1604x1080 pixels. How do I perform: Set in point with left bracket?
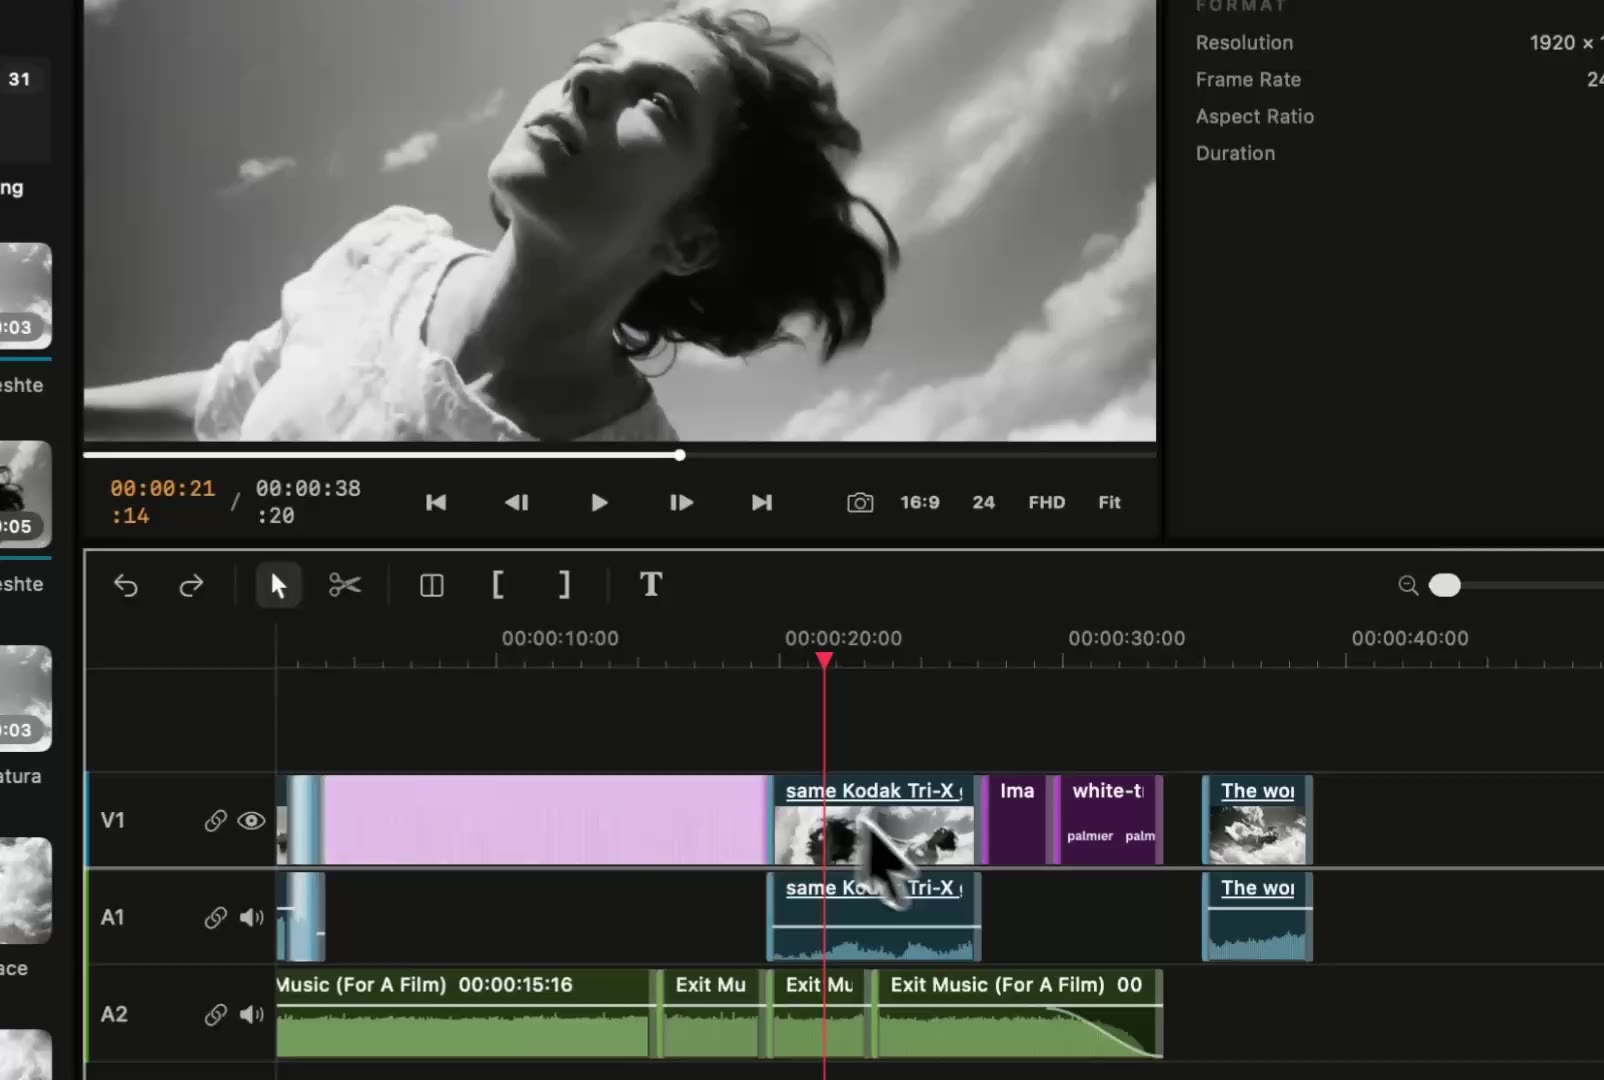click(x=497, y=584)
